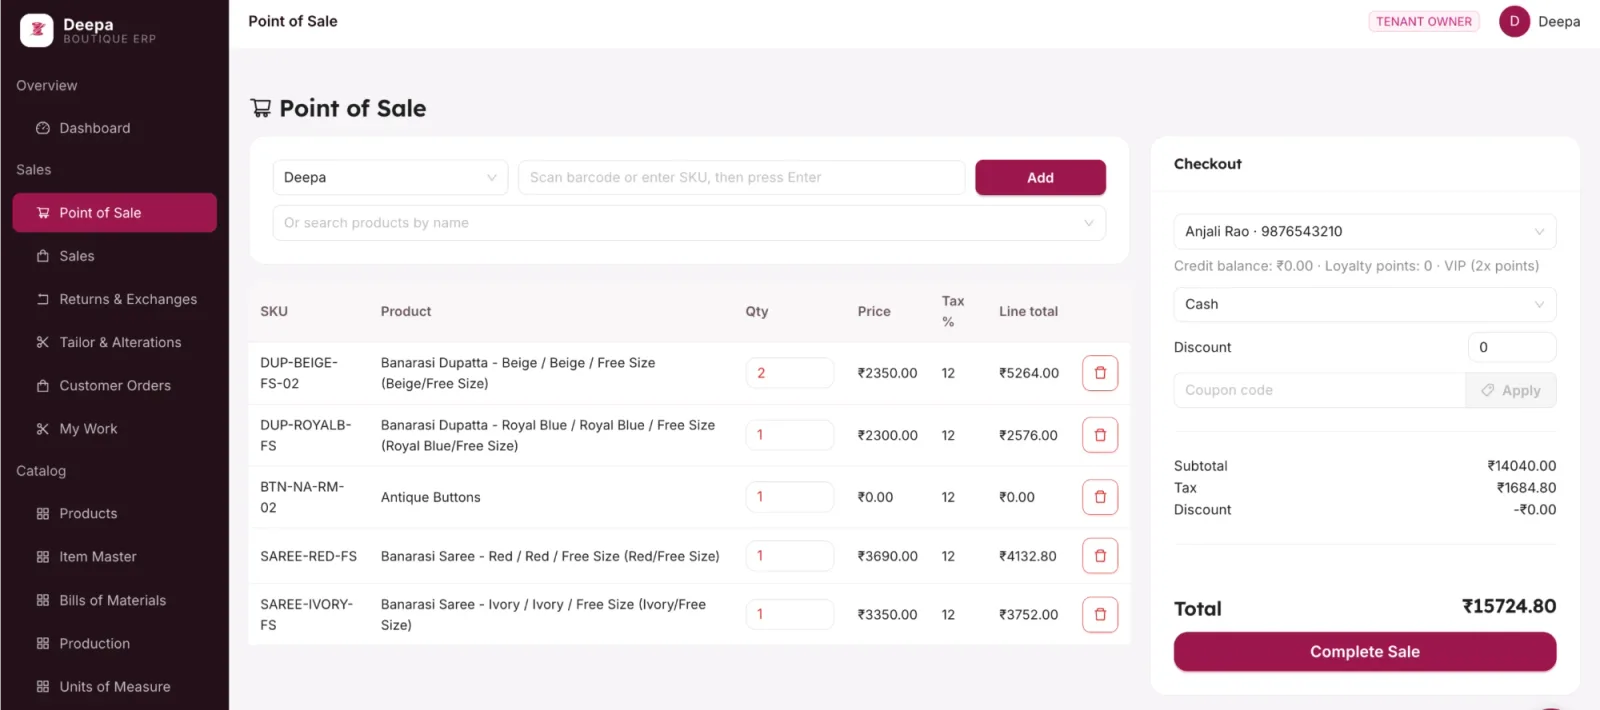This screenshot has width=1600, height=710.
Task: Click the Dashboard gauge icon in sidebar
Action: pyautogui.click(x=43, y=128)
